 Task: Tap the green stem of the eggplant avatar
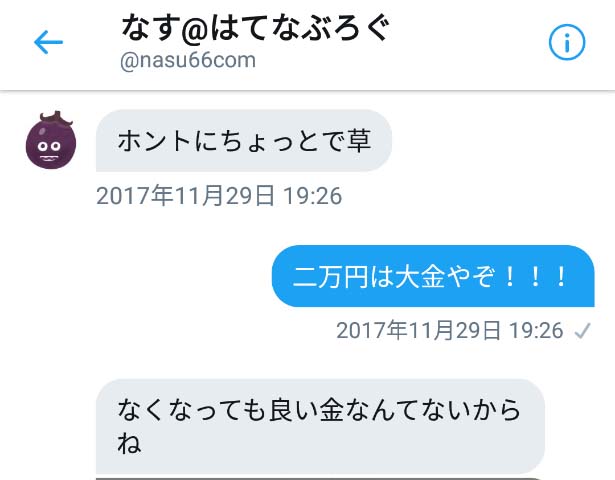[56, 118]
